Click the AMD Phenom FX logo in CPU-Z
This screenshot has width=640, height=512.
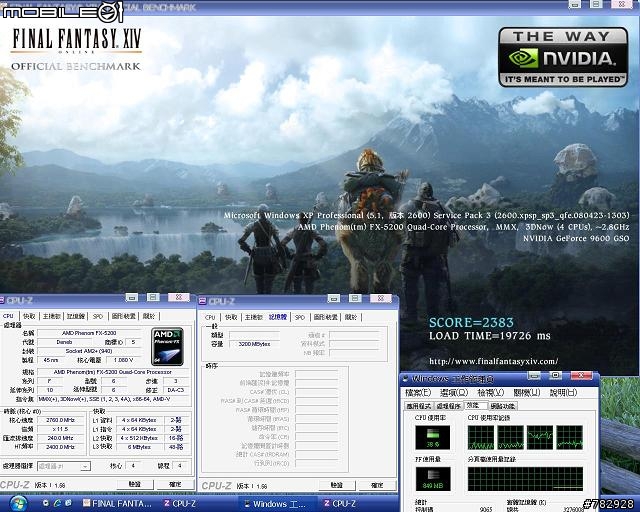[x=167, y=346]
